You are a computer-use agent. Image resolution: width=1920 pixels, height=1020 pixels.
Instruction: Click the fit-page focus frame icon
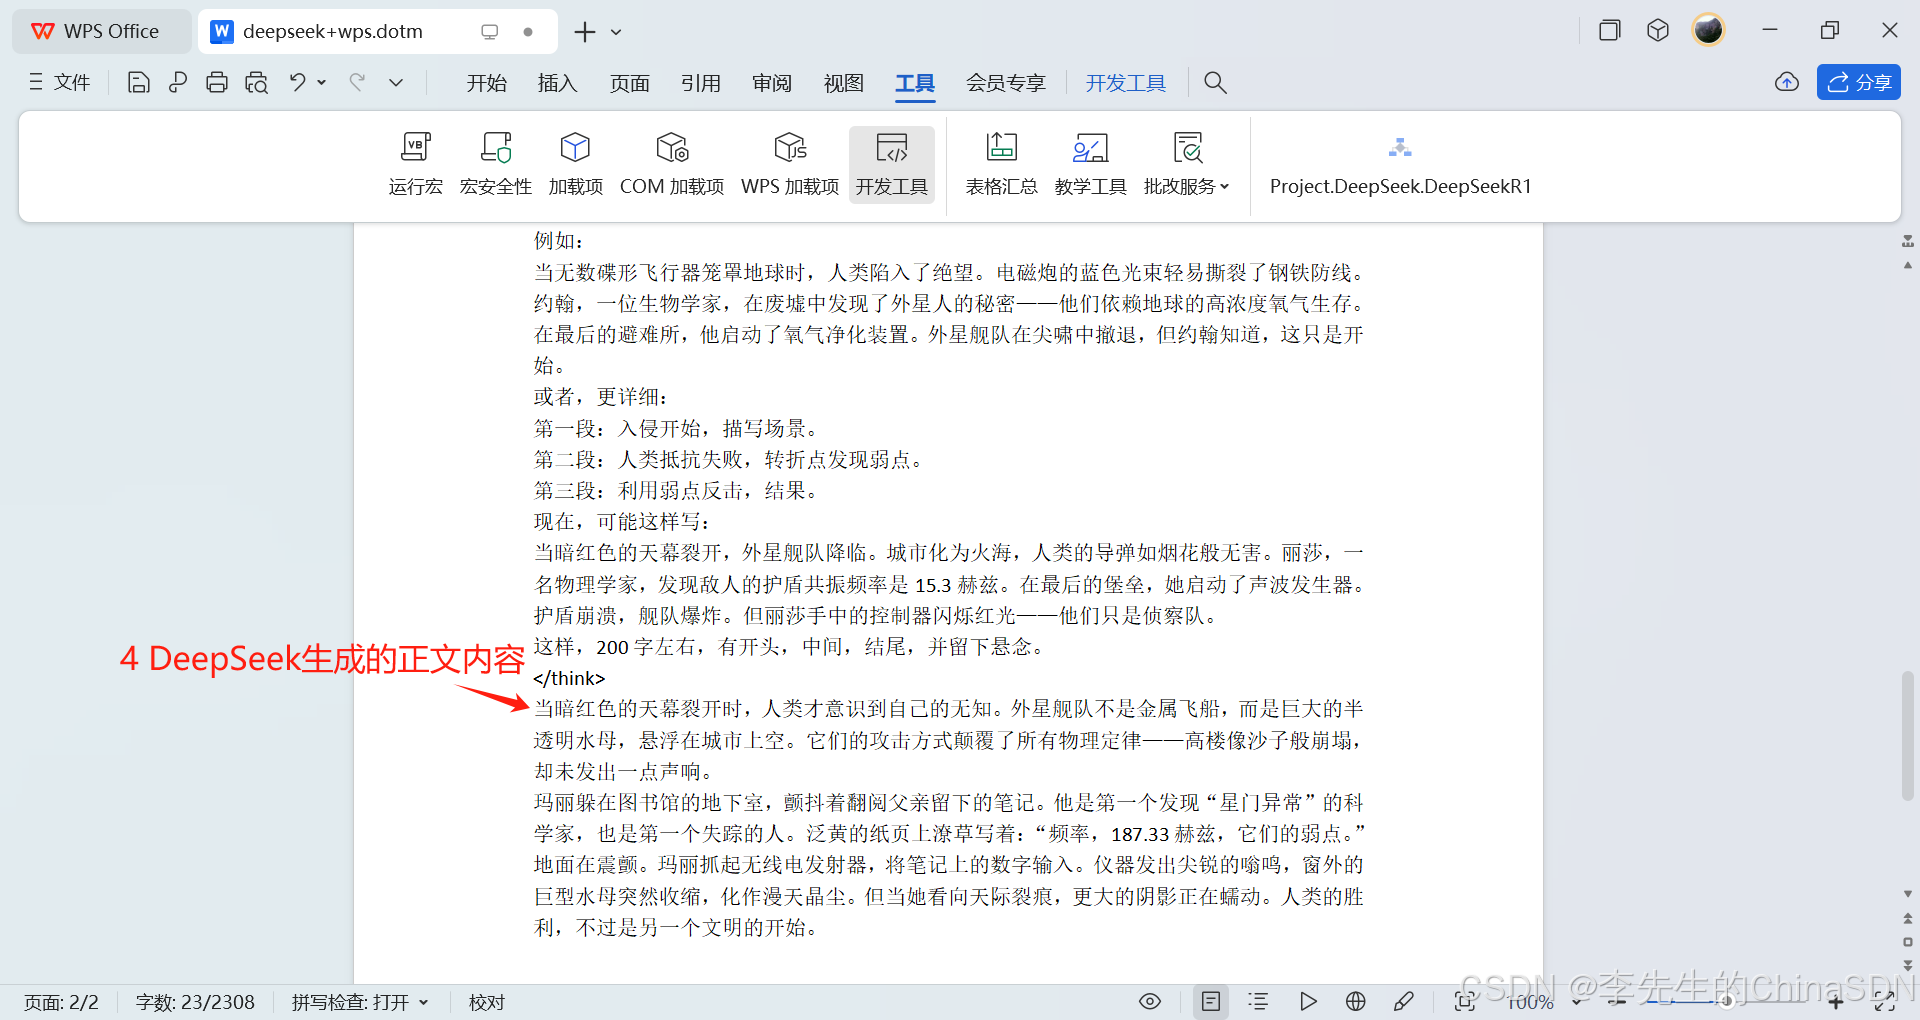[x=1466, y=1001]
